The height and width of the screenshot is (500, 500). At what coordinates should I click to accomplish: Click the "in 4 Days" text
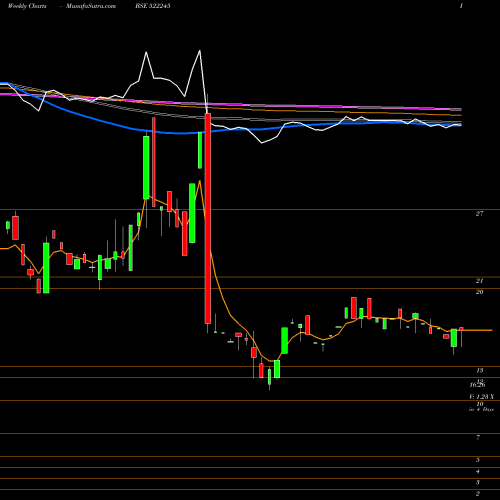tap(481, 409)
